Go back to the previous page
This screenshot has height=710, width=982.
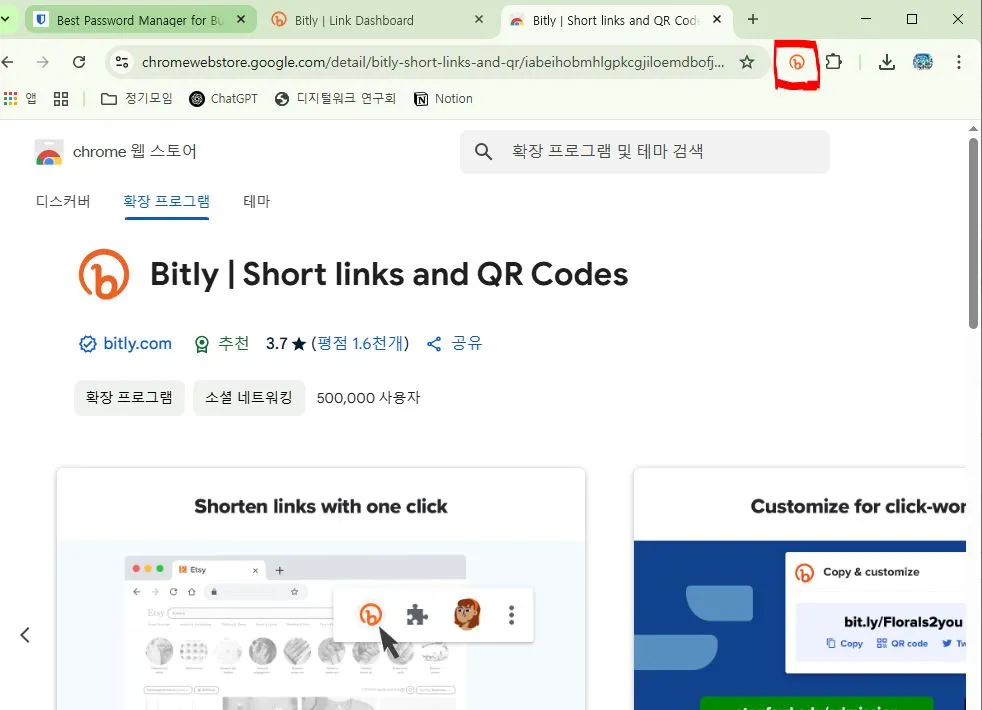[x=8, y=62]
